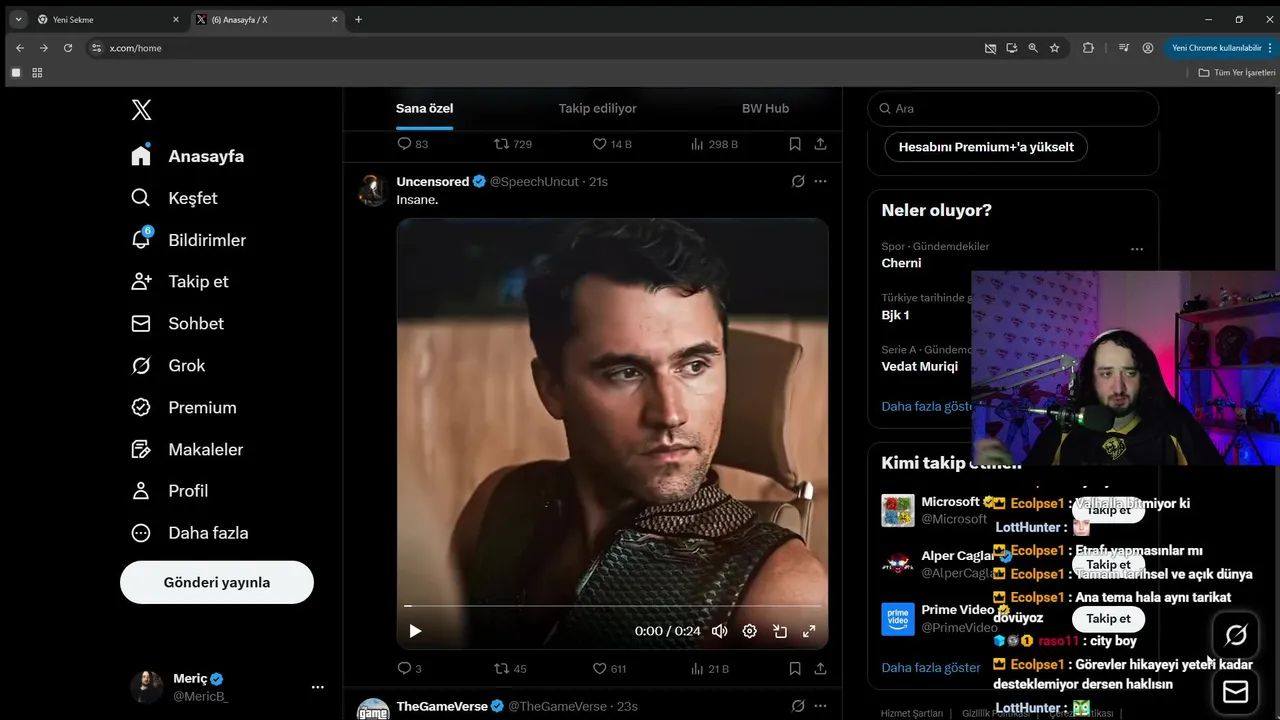
Task: Repost the upper post (729)
Action: point(513,144)
